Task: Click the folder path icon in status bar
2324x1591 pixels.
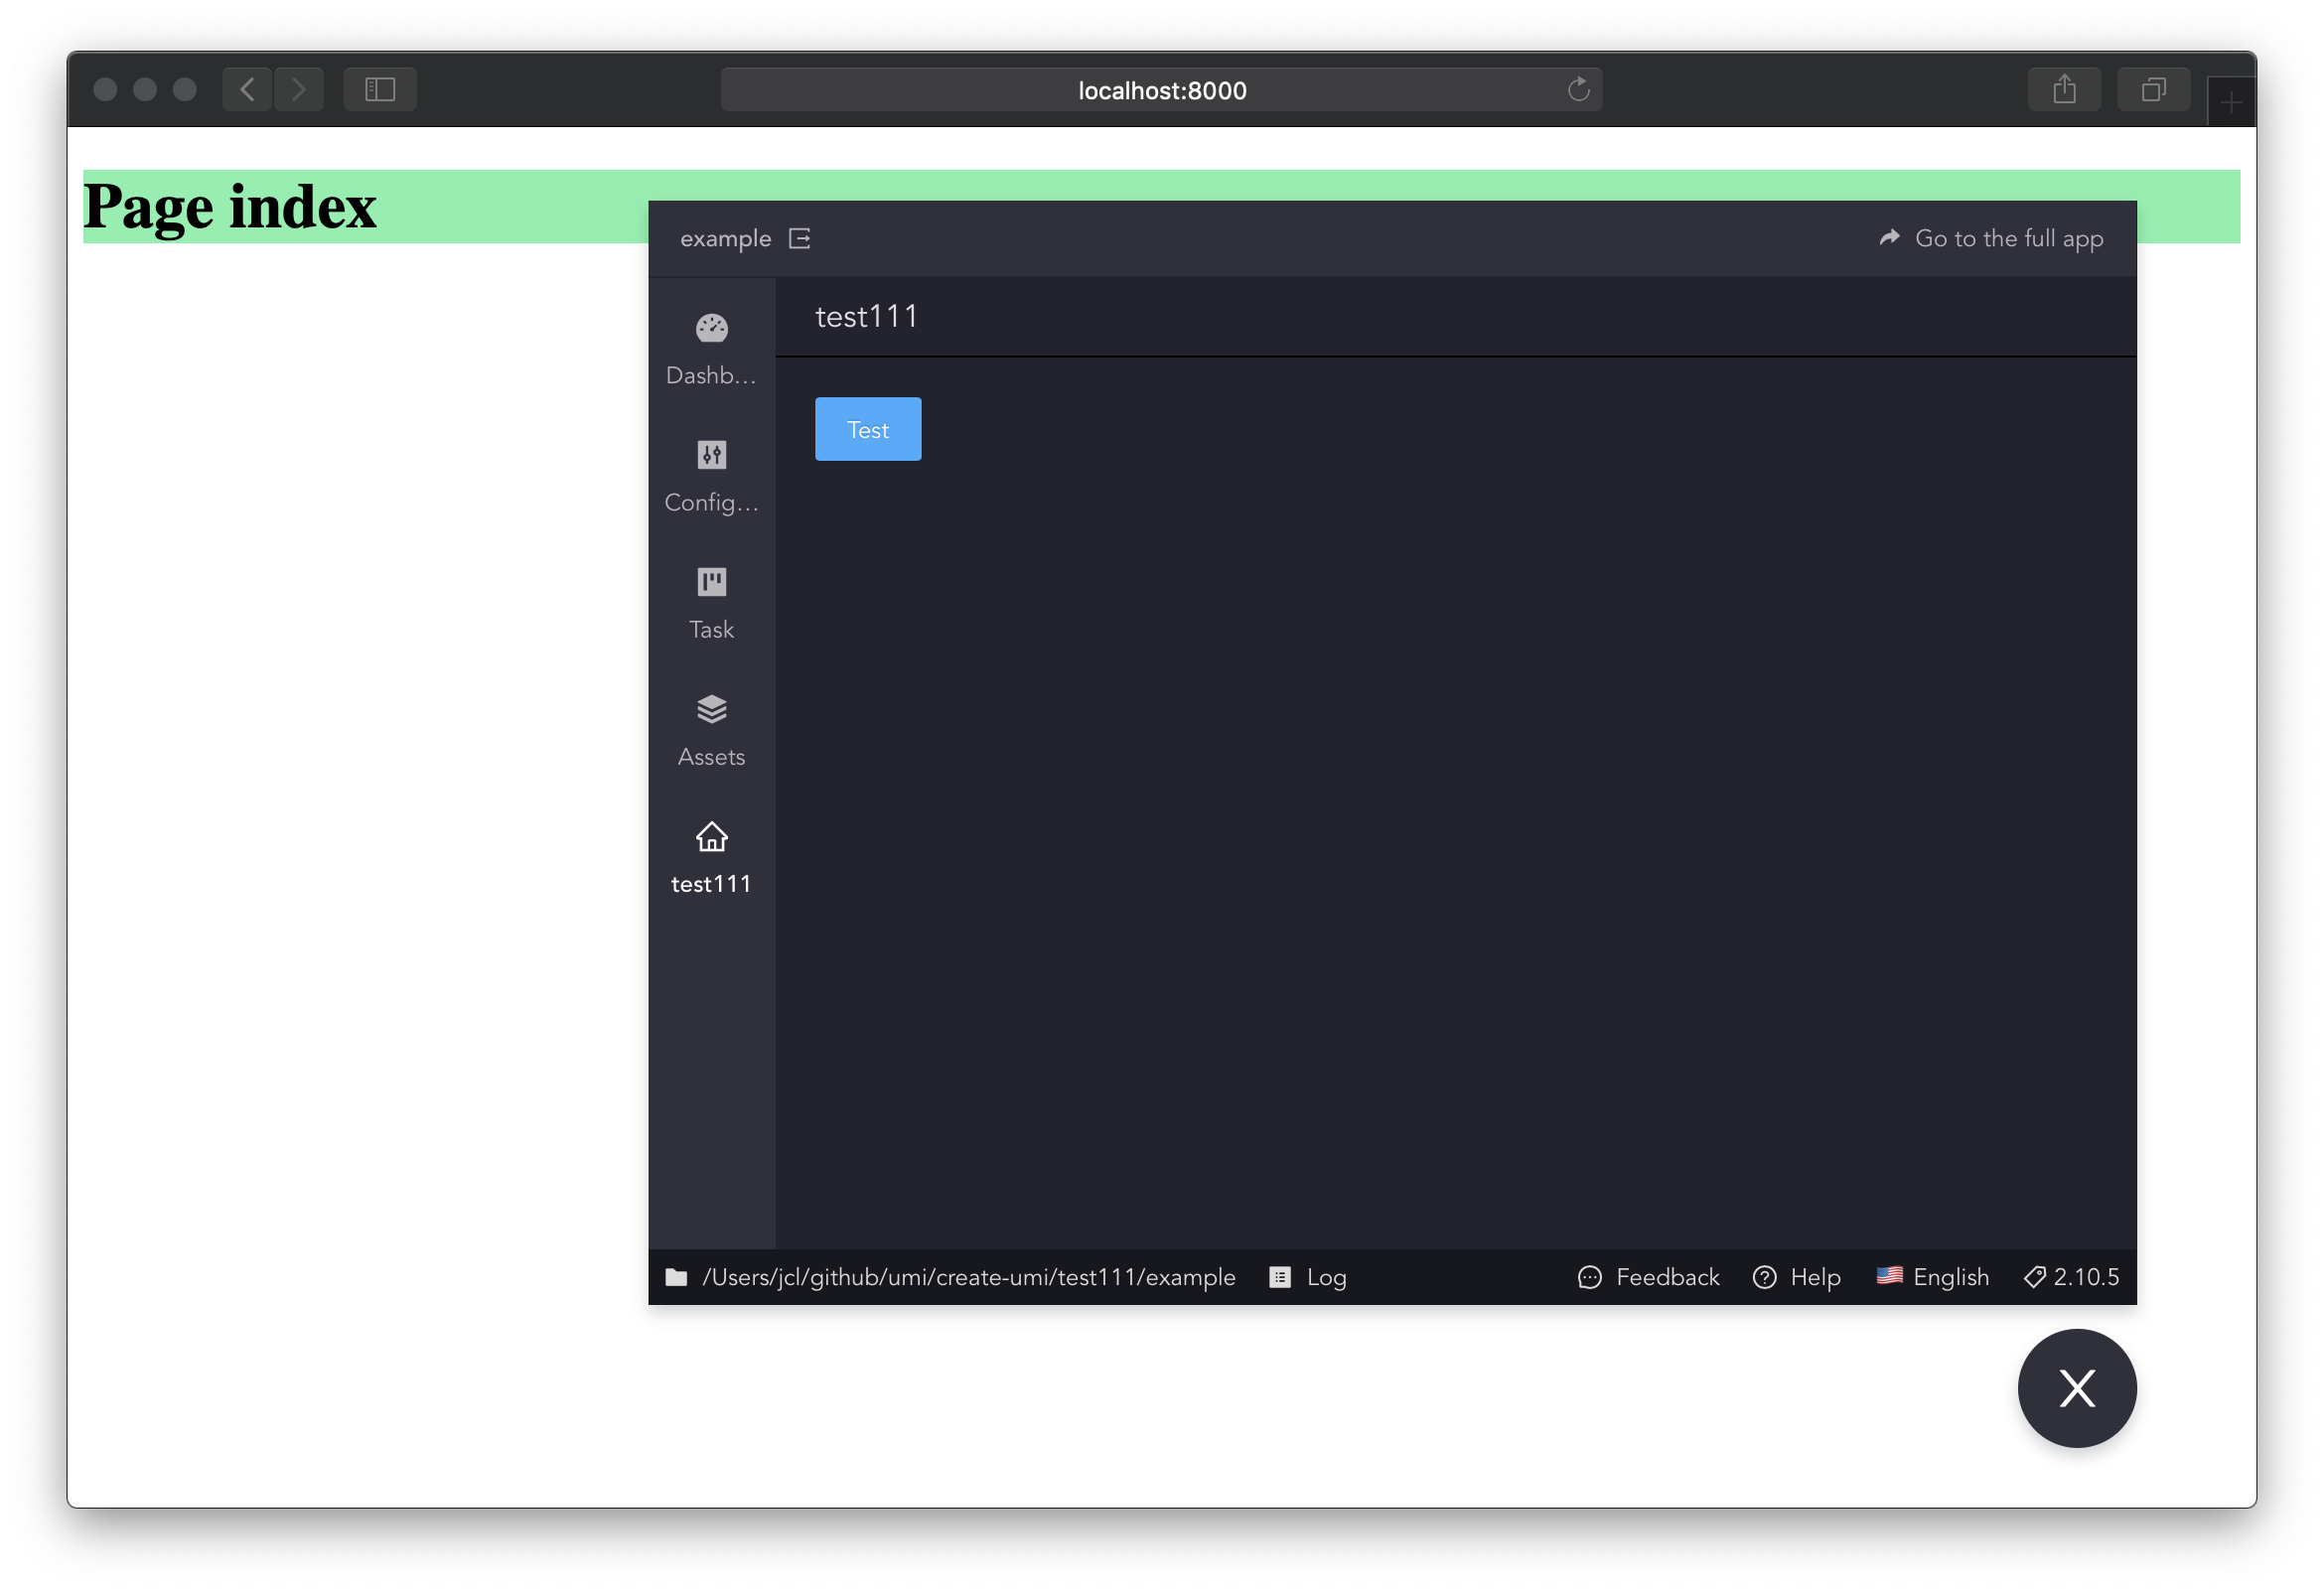Action: click(677, 1277)
